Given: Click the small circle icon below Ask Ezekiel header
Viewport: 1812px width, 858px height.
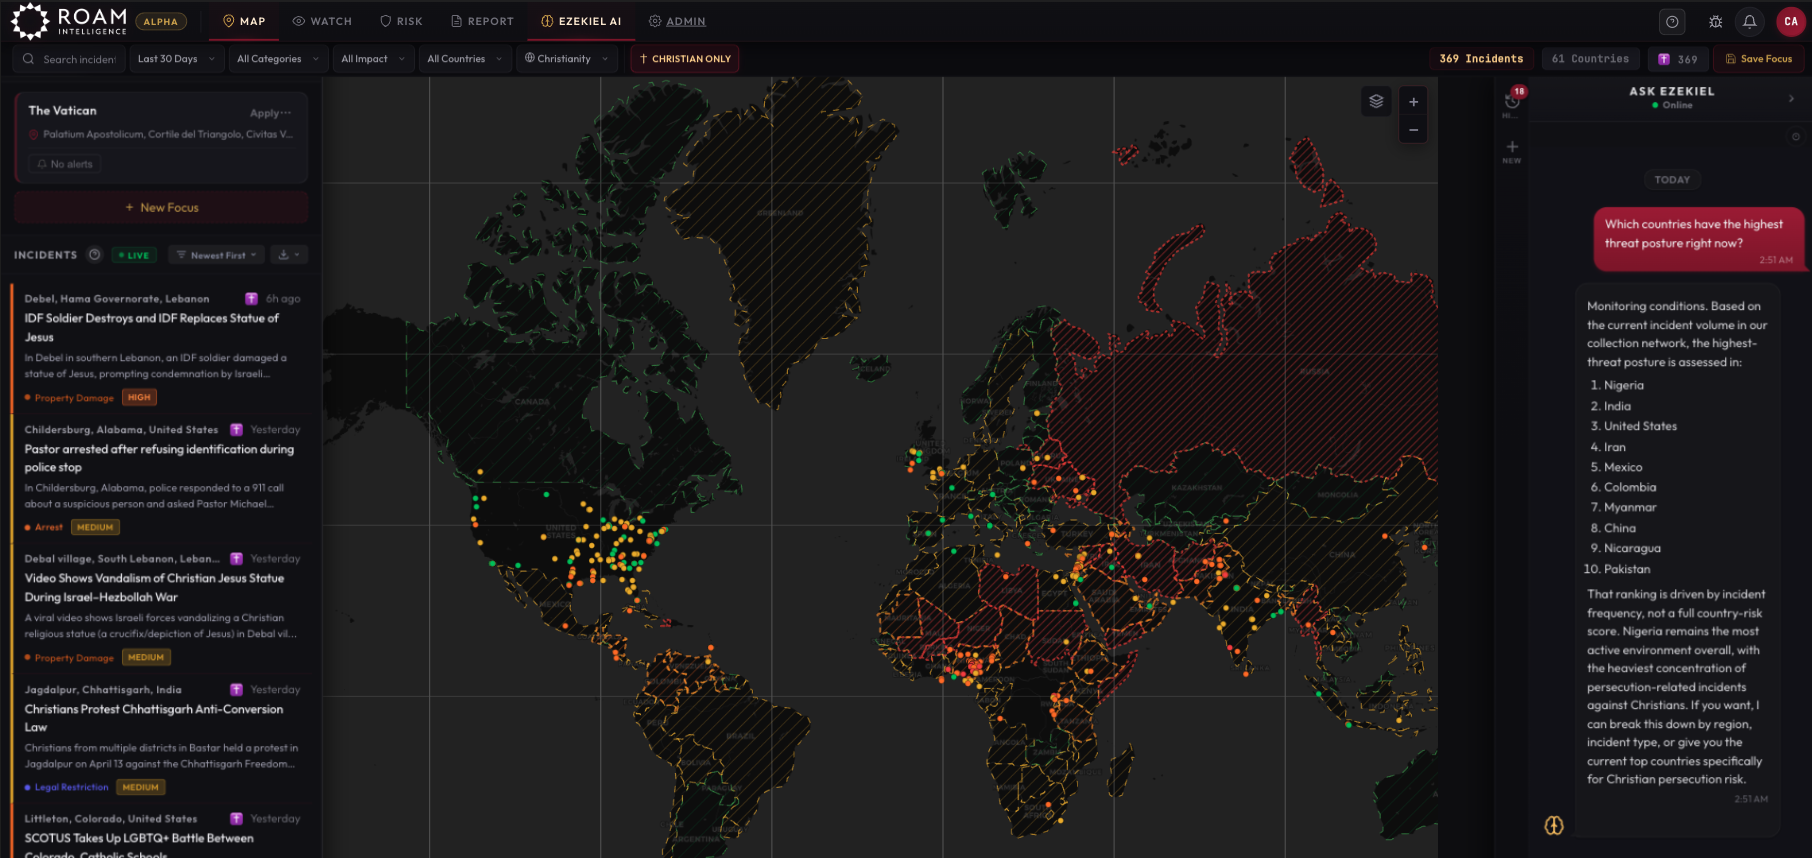Looking at the screenshot, I should [x=1795, y=137].
